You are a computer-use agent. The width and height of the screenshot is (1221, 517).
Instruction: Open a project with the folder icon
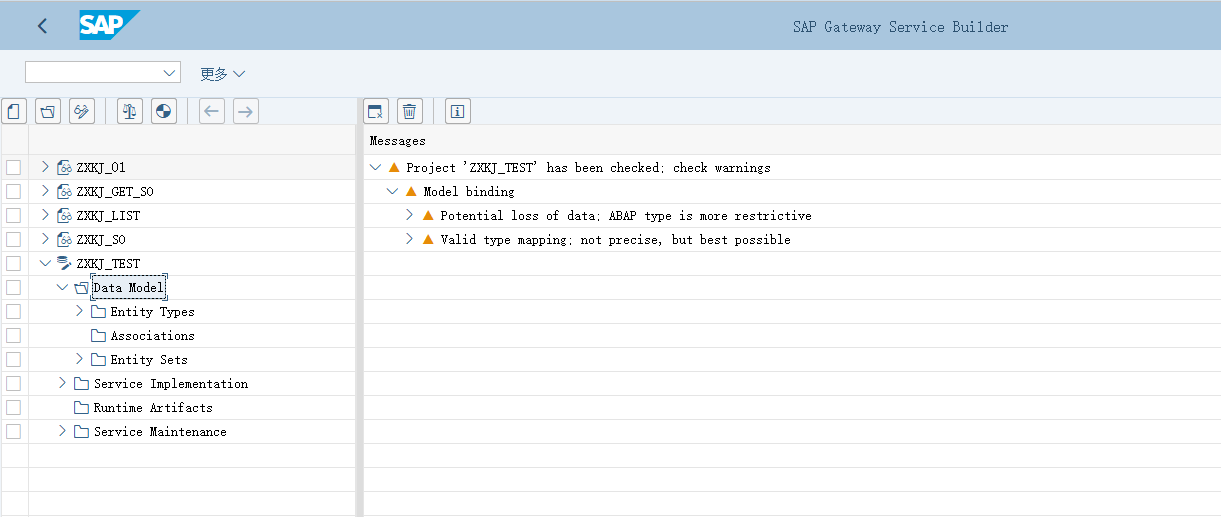(48, 111)
